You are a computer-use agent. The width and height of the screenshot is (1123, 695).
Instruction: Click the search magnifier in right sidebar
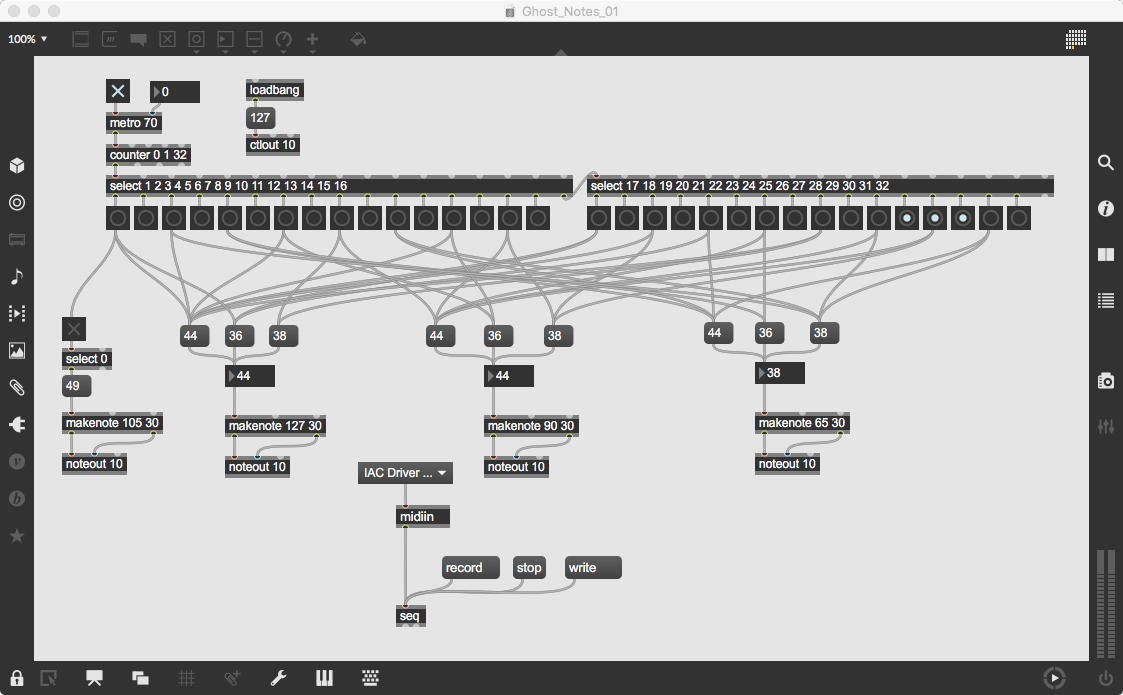(1106, 163)
